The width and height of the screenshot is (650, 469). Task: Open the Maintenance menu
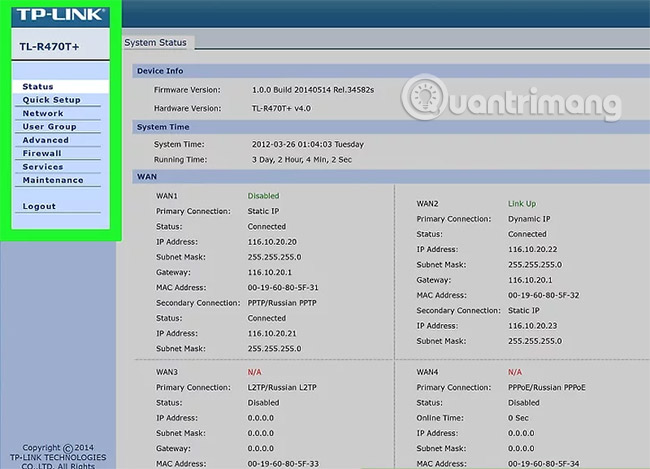click(x=53, y=180)
